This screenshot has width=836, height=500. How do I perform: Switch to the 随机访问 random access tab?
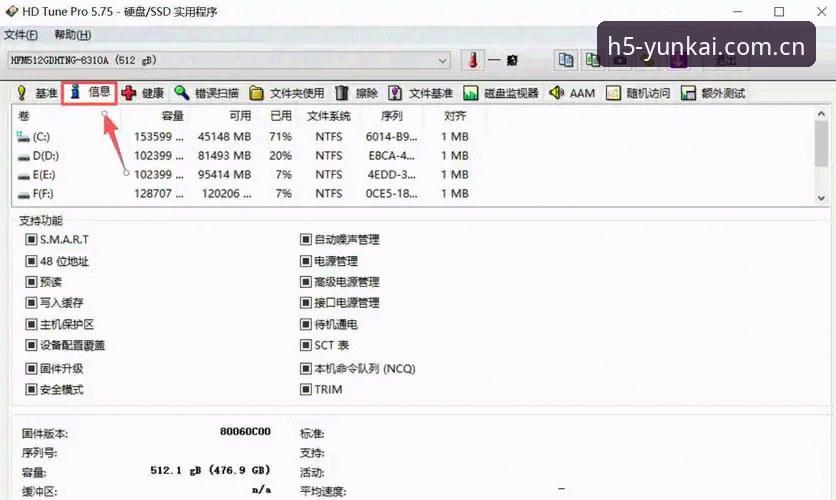click(638, 93)
